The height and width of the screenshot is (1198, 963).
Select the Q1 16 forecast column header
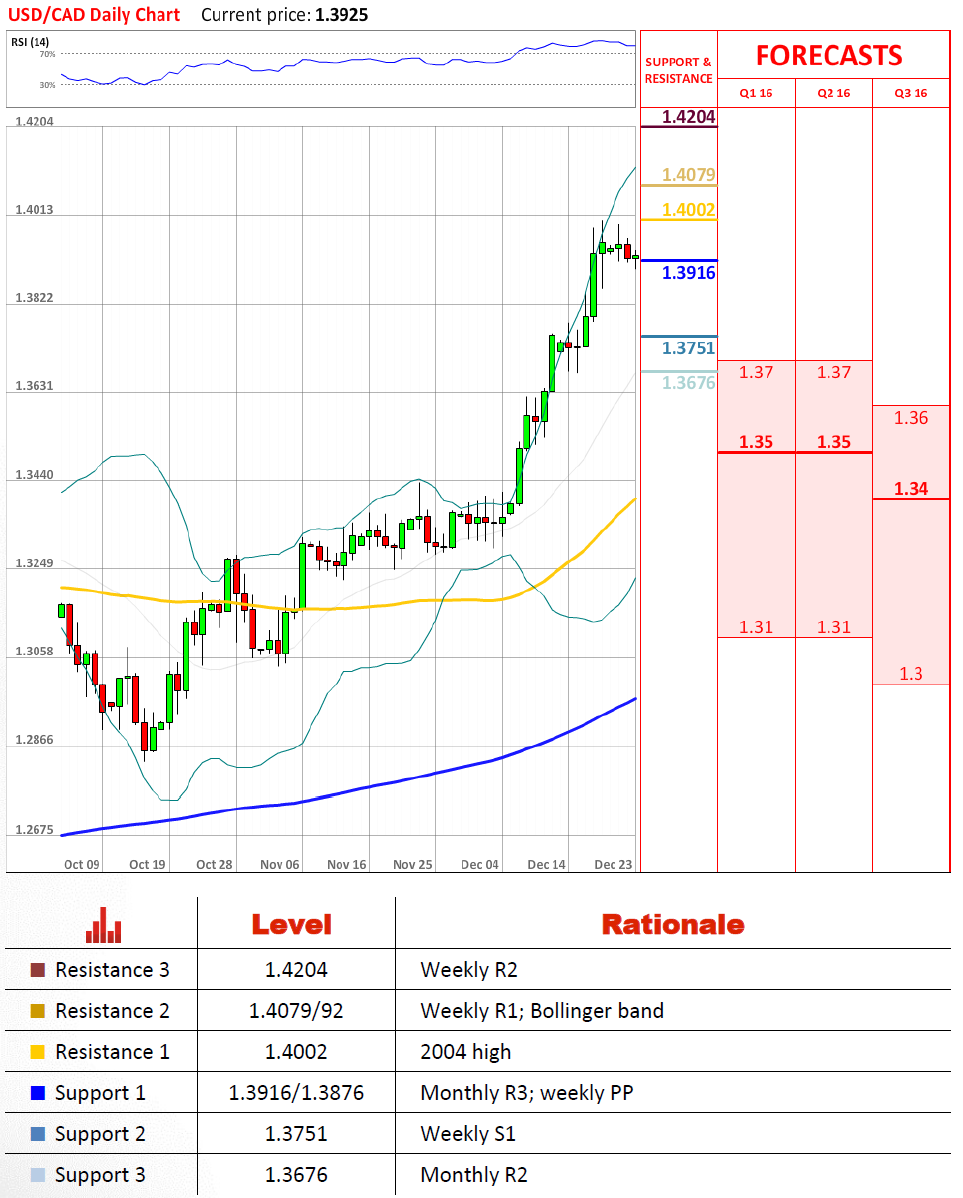coord(755,93)
